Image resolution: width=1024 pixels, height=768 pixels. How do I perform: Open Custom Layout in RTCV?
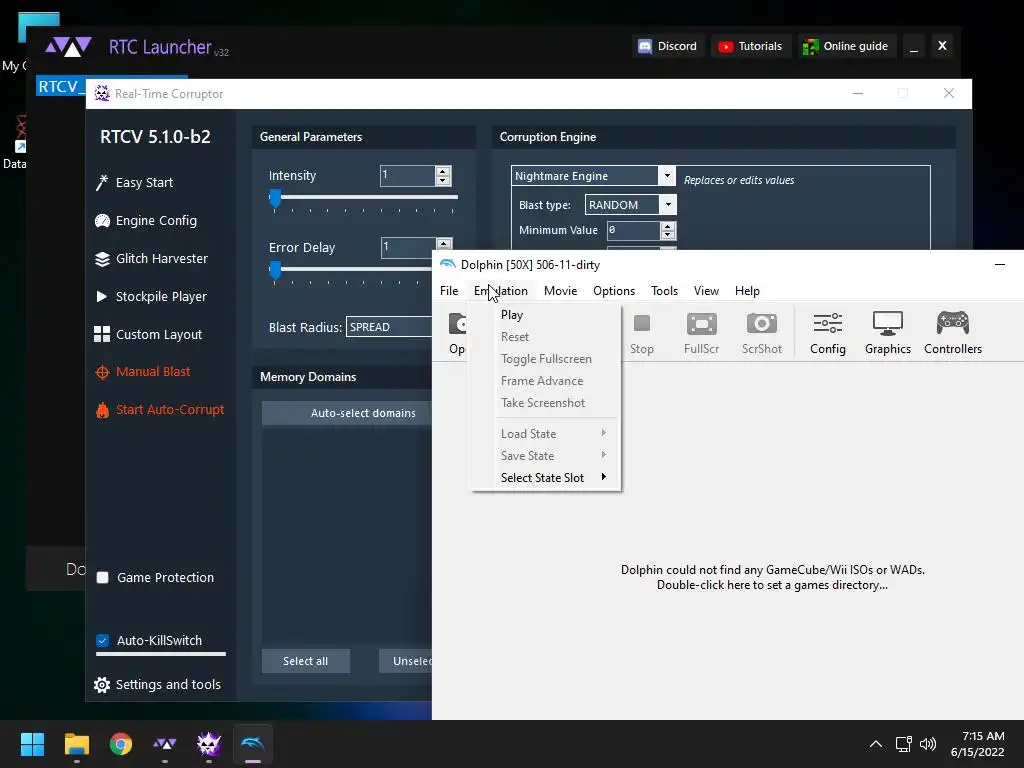[148, 334]
